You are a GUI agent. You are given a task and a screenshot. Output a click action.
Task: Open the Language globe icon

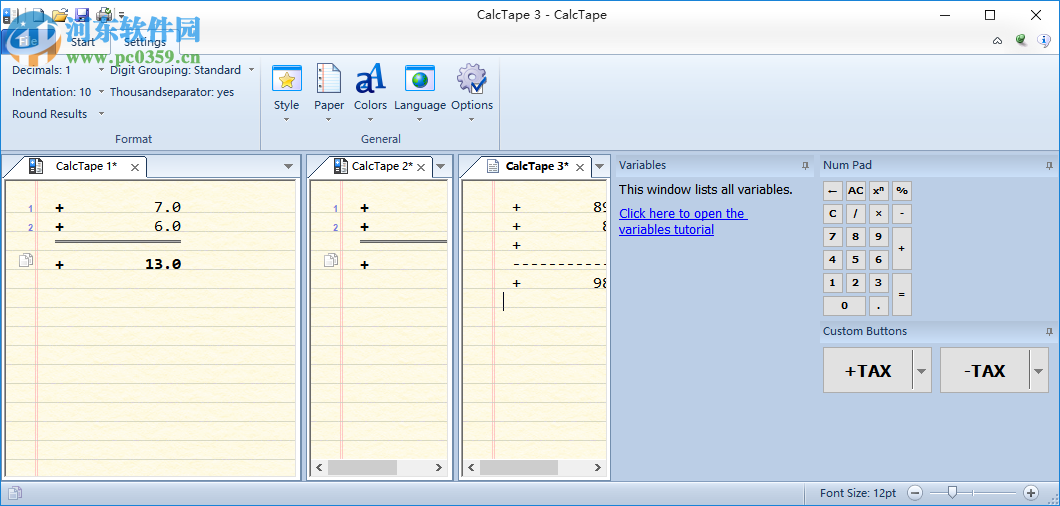tap(420, 80)
